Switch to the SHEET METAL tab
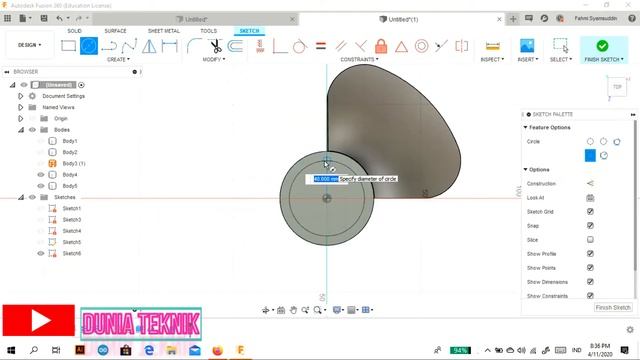Image resolution: width=640 pixels, height=360 pixels. click(x=164, y=31)
